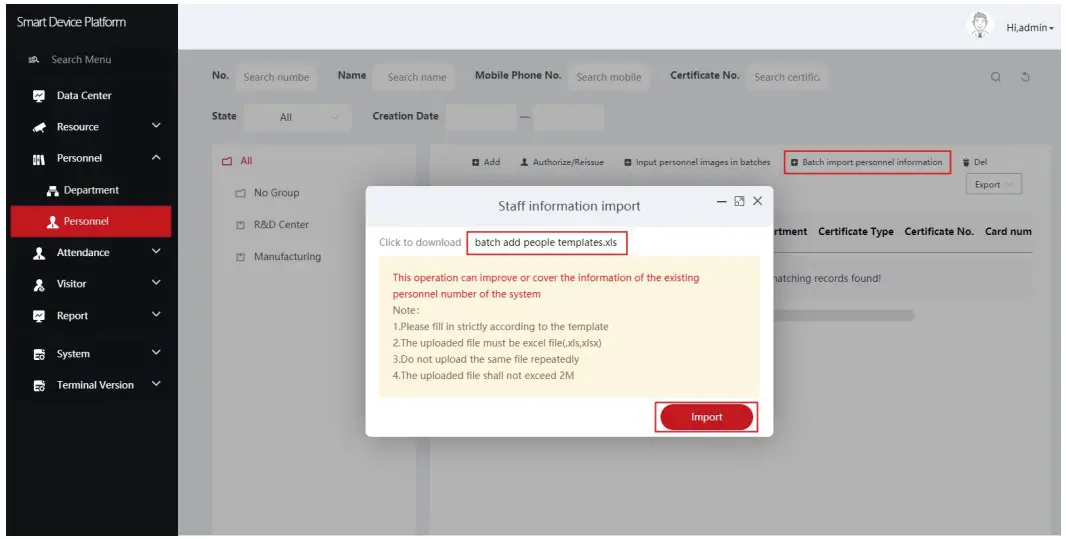Click the Visitor person icon
Viewport: 1066px width, 539px height.
click(39, 285)
